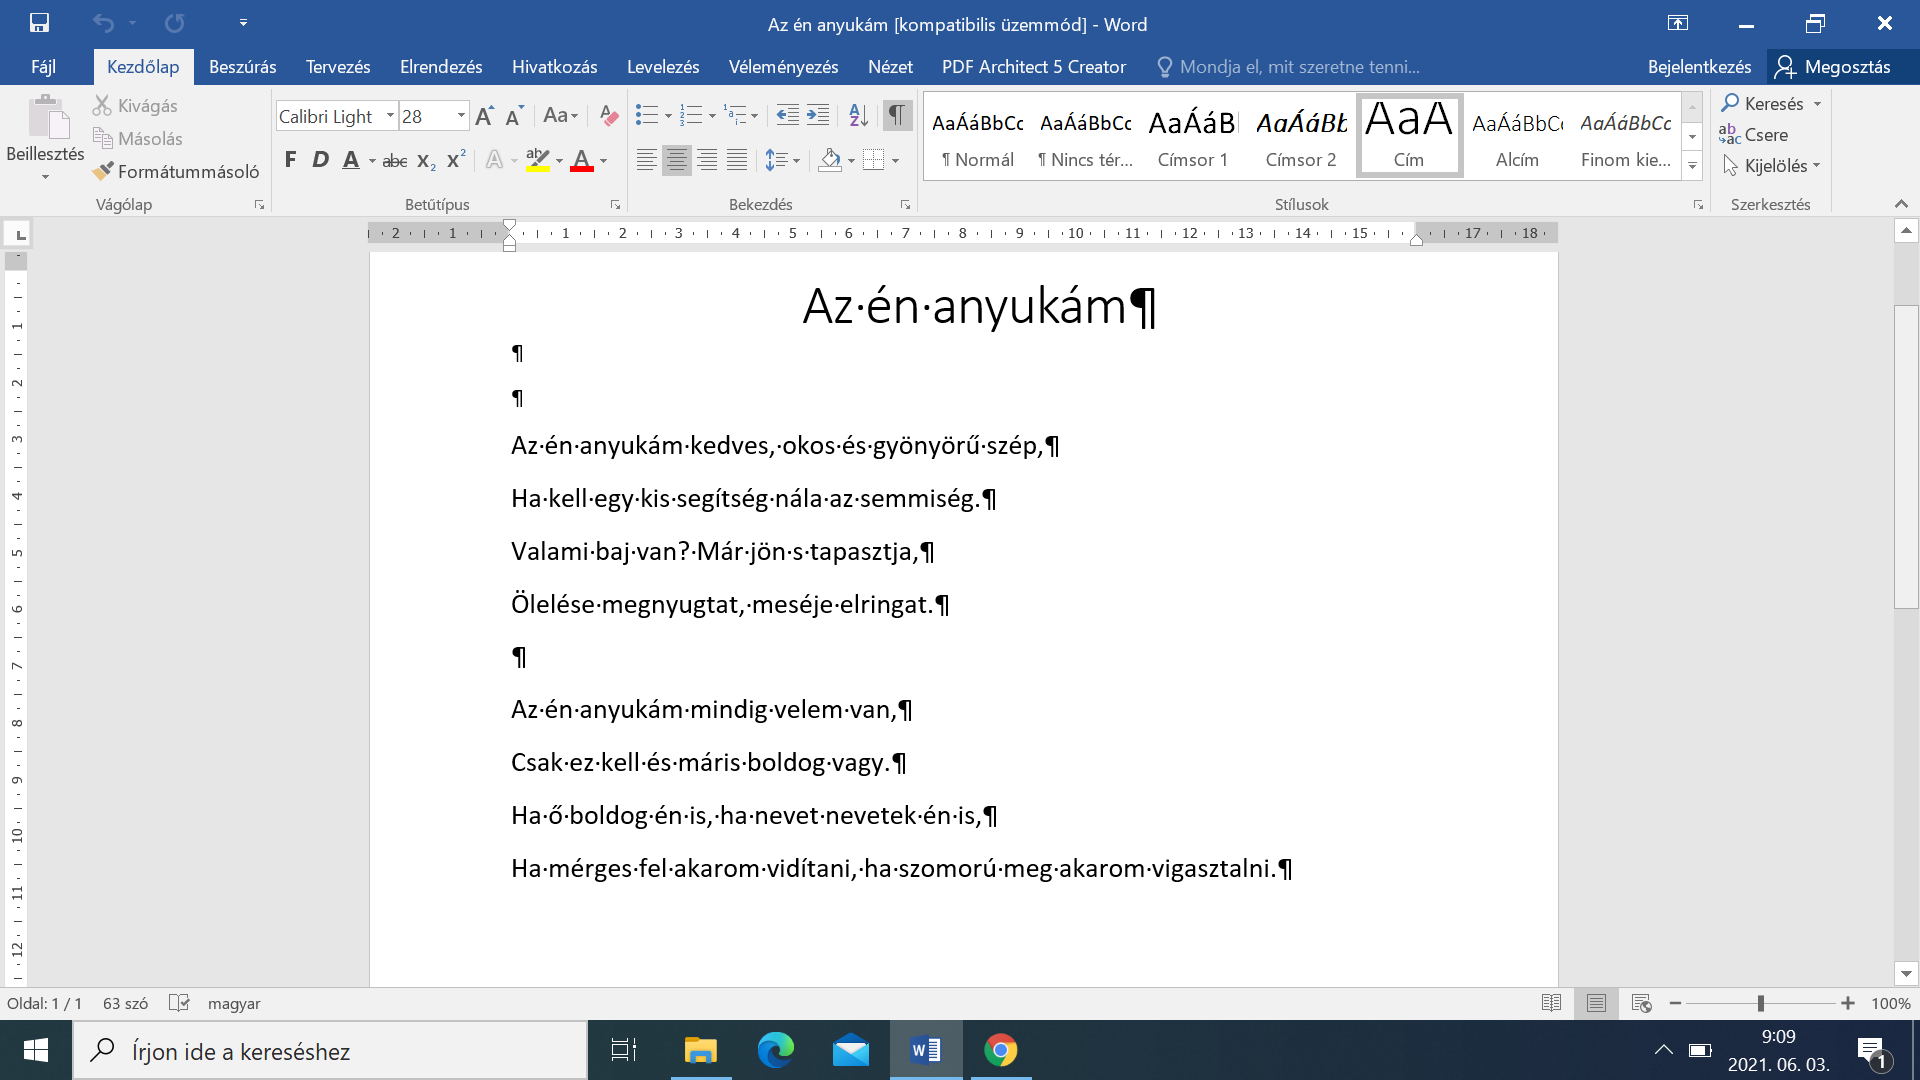
Task: Click the zoom slider handle
Action: coord(1761,1003)
